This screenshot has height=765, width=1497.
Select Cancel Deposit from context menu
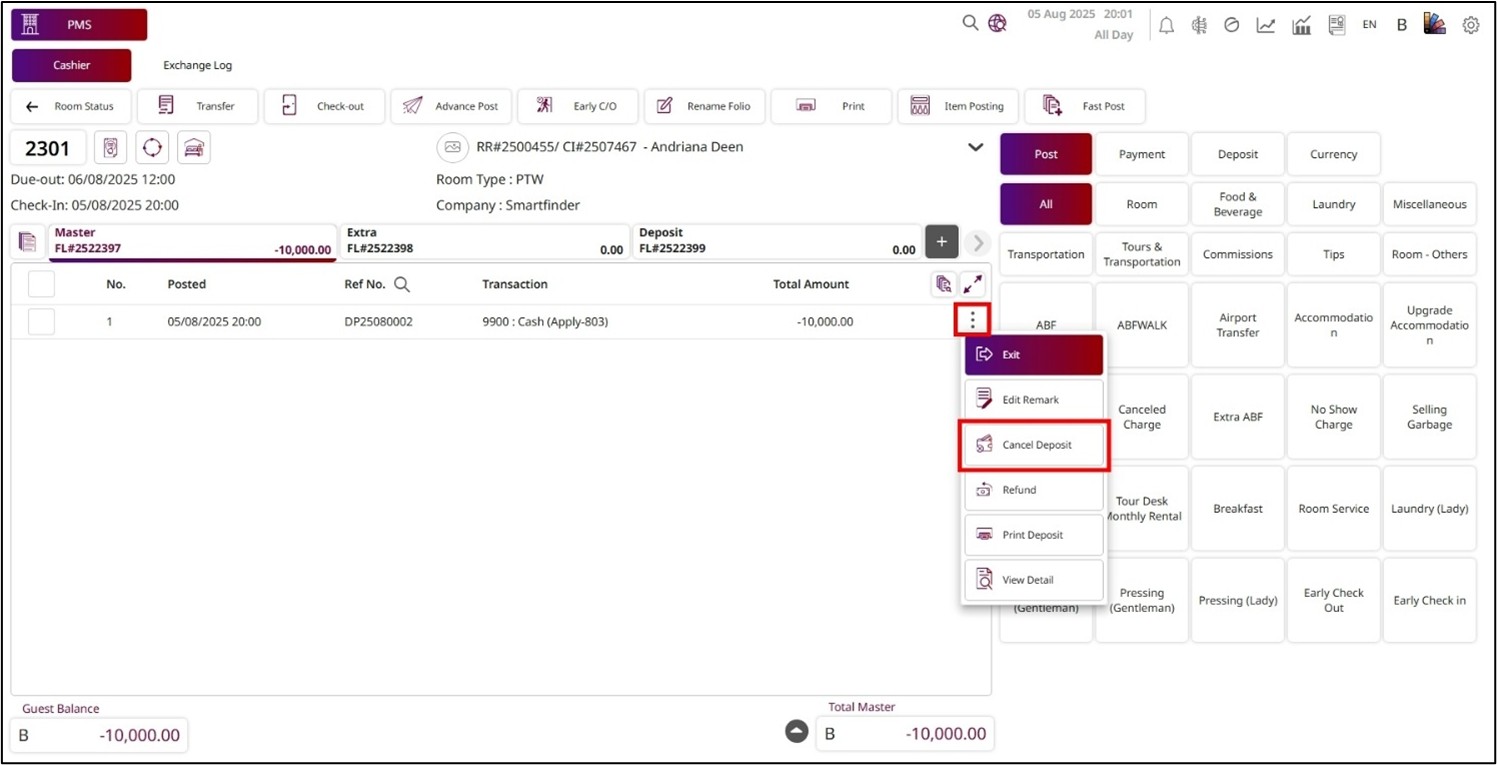pyautogui.click(x=1034, y=445)
